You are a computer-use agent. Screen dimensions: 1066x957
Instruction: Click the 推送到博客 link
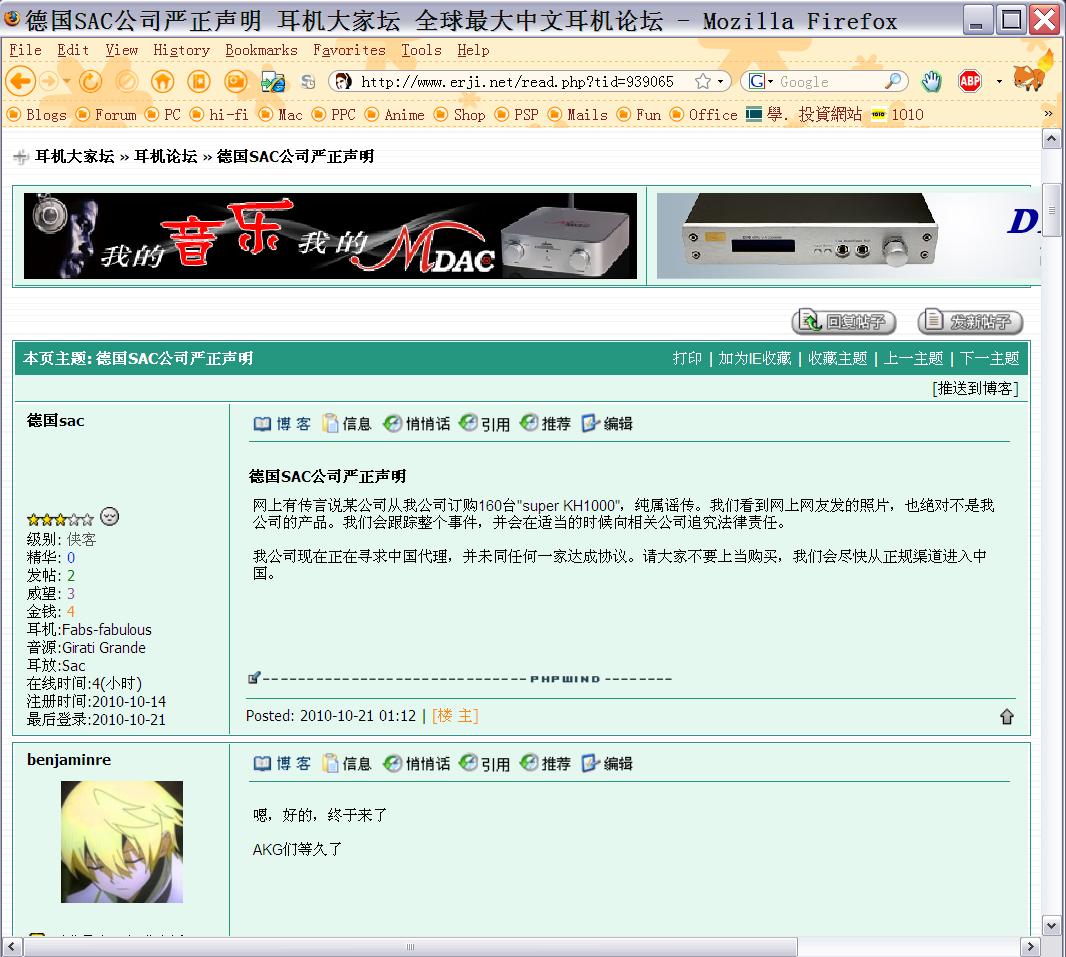click(976, 389)
